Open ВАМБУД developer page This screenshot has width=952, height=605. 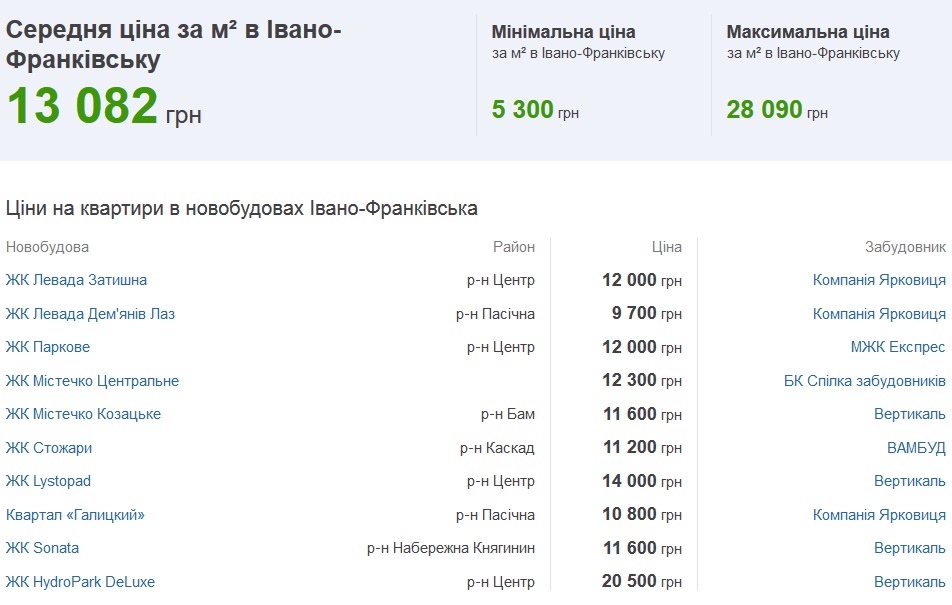tap(916, 448)
